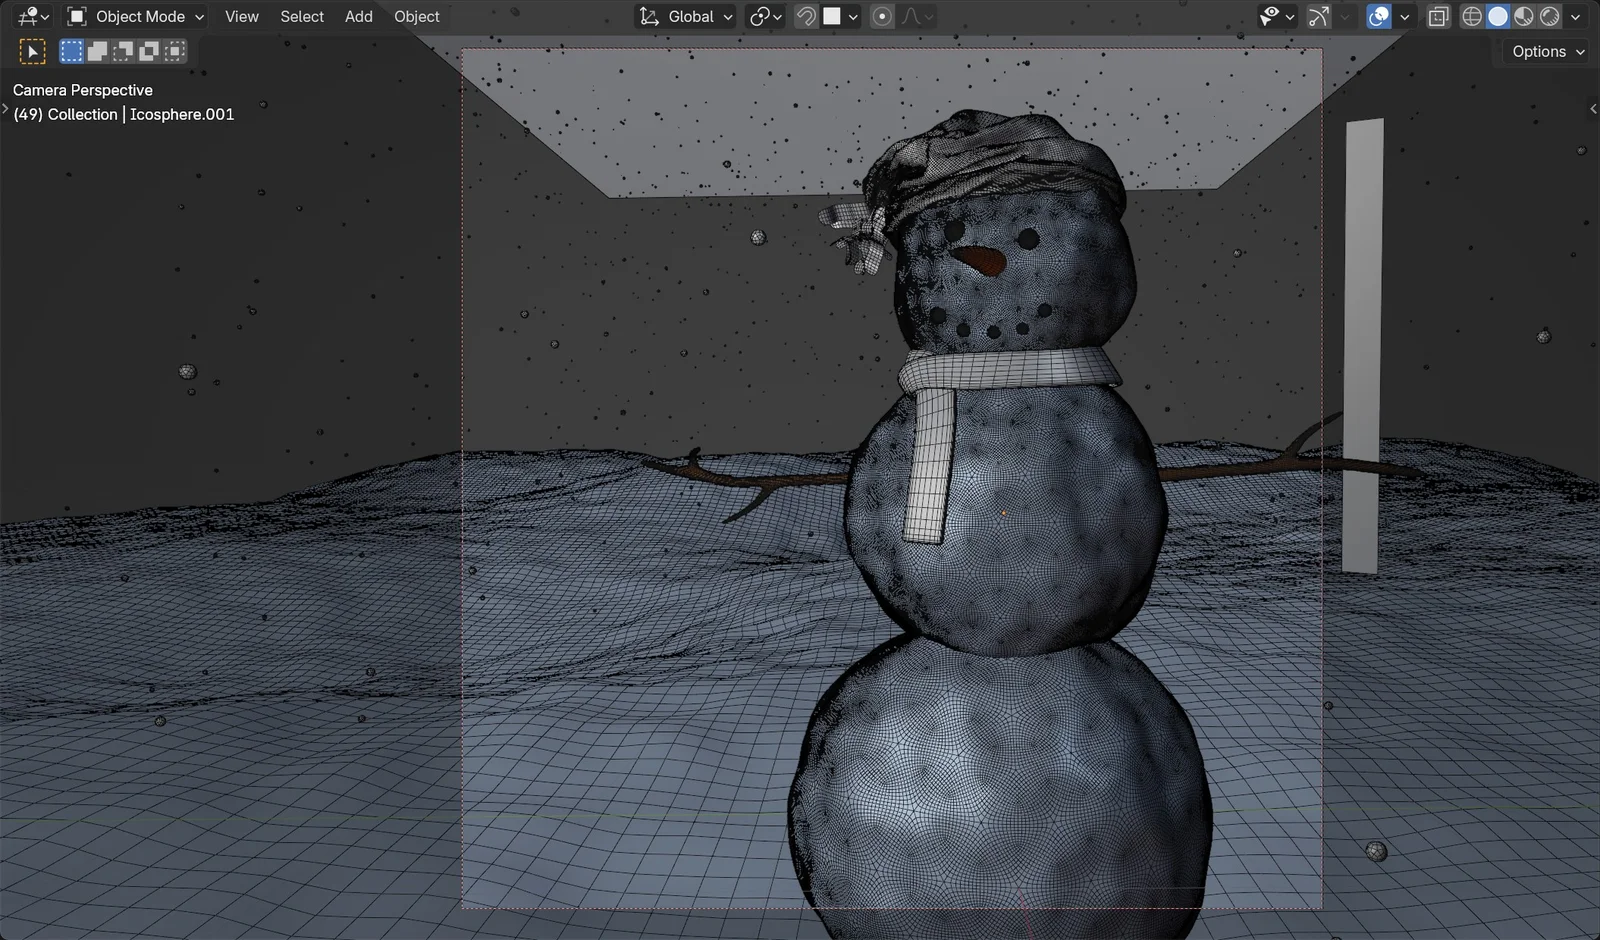Click the Icosphere.001 breadcrumb text
Image resolution: width=1600 pixels, height=940 pixels.
click(x=181, y=113)
